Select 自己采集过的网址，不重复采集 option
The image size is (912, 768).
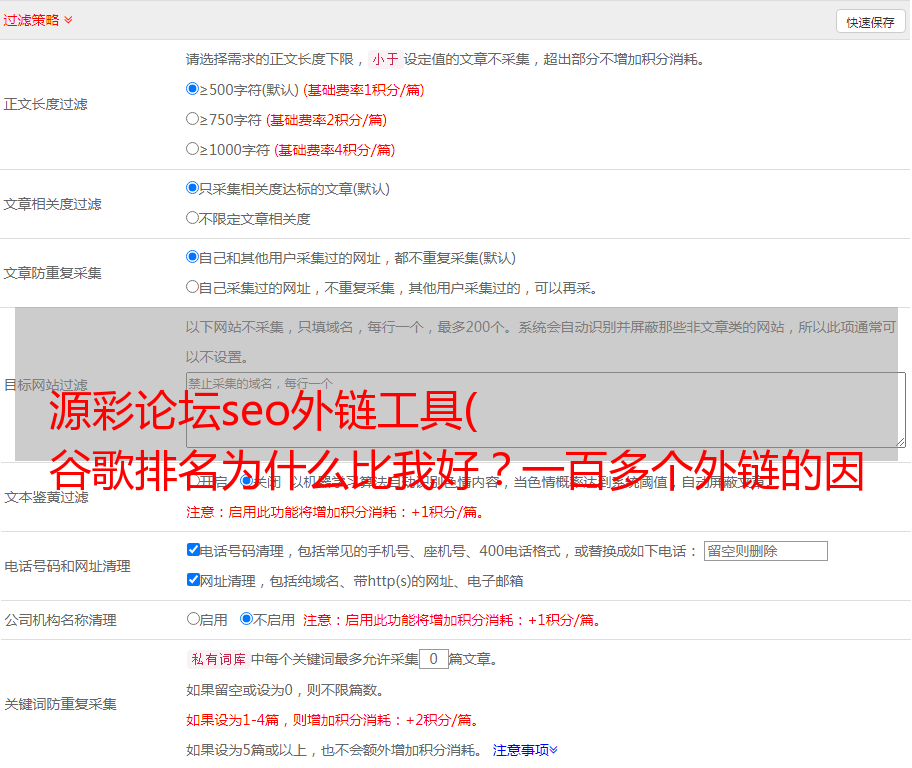(193, 287)
